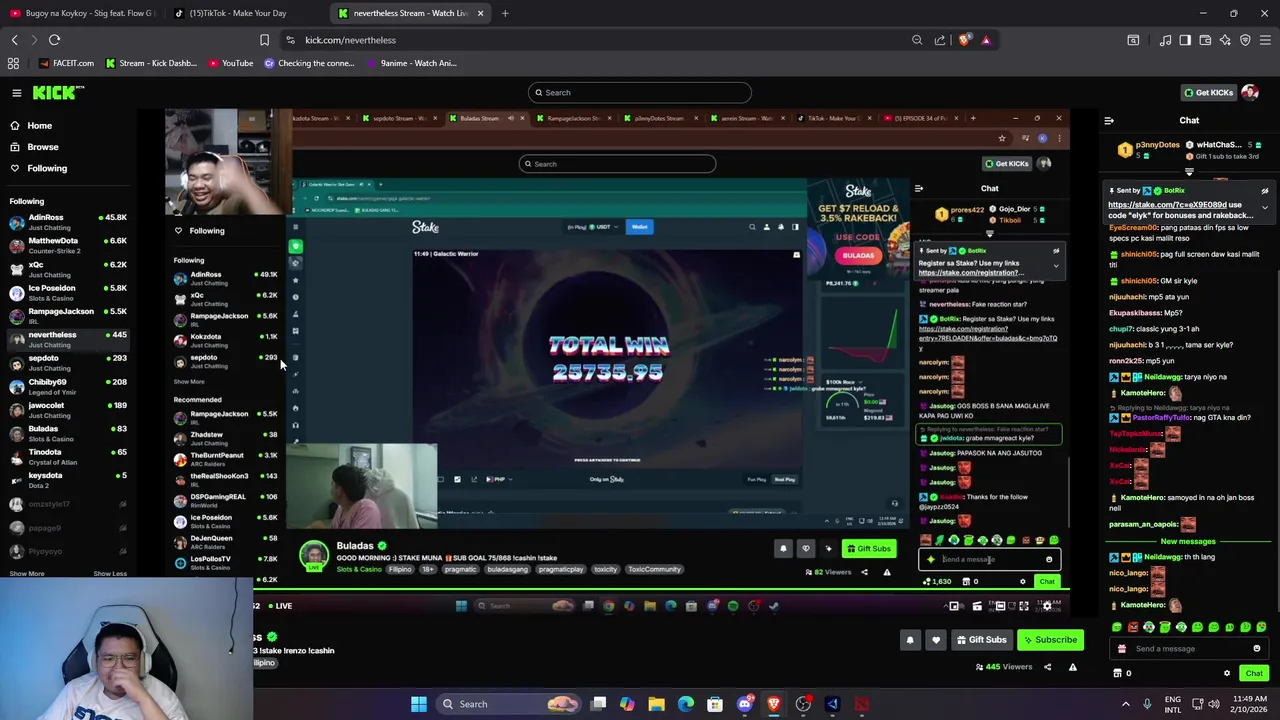This screenshot has width=1280, height=720.
Task: Open the user profile avatar menu
Action: [x=1250, y=93]
